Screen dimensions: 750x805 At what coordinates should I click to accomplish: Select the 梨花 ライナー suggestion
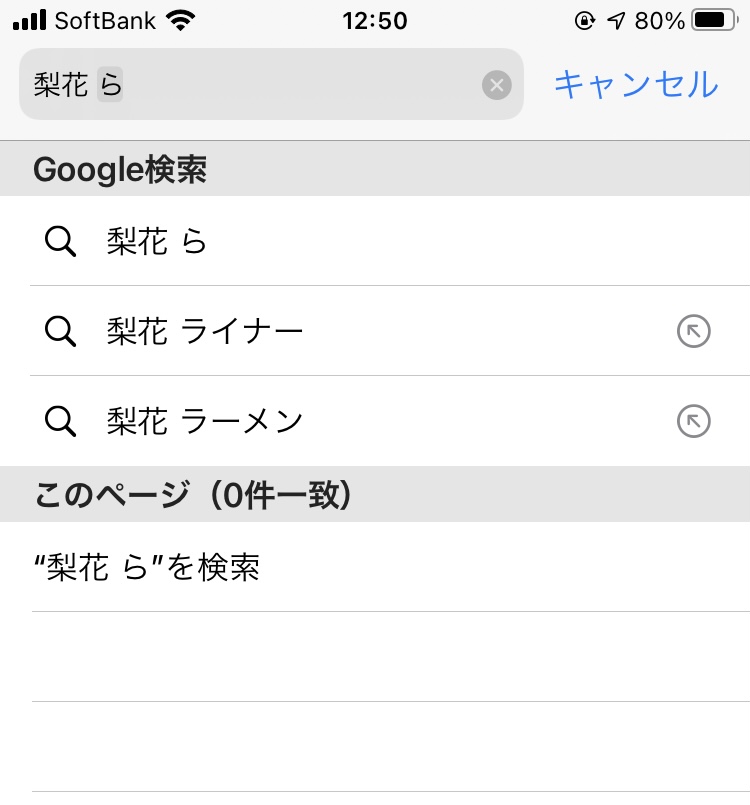(x=205, y=331)
